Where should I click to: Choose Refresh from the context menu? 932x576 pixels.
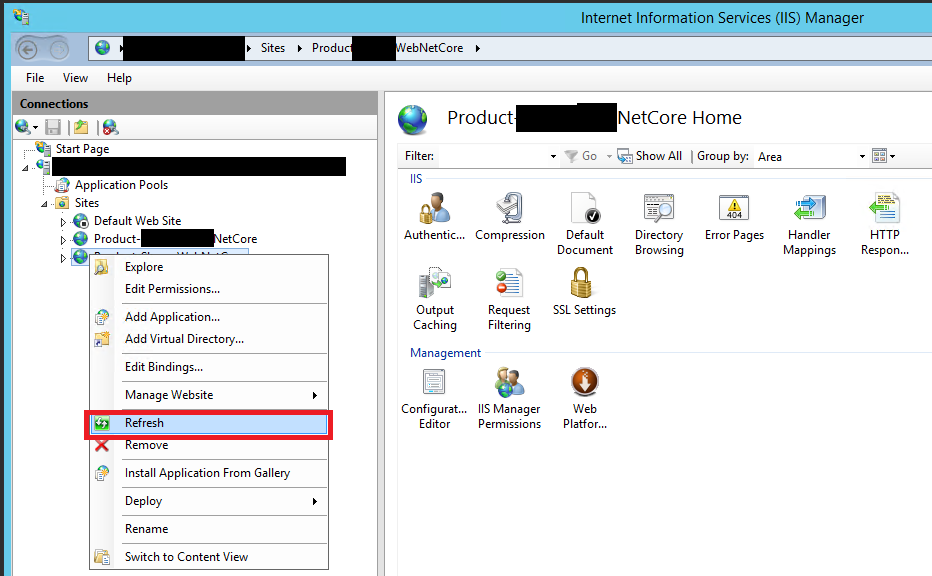[208, 423]
